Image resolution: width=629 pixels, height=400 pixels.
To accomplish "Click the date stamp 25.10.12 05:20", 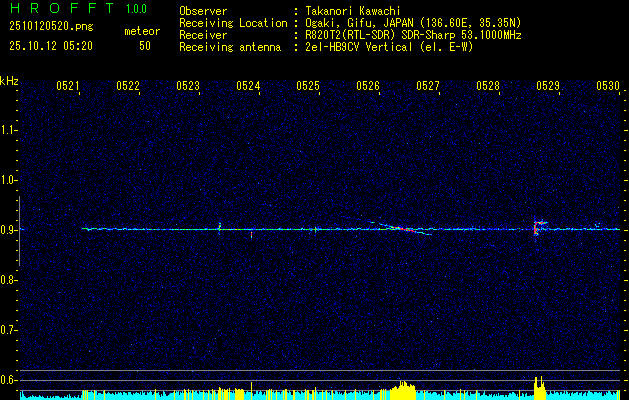I will (51, 46).
